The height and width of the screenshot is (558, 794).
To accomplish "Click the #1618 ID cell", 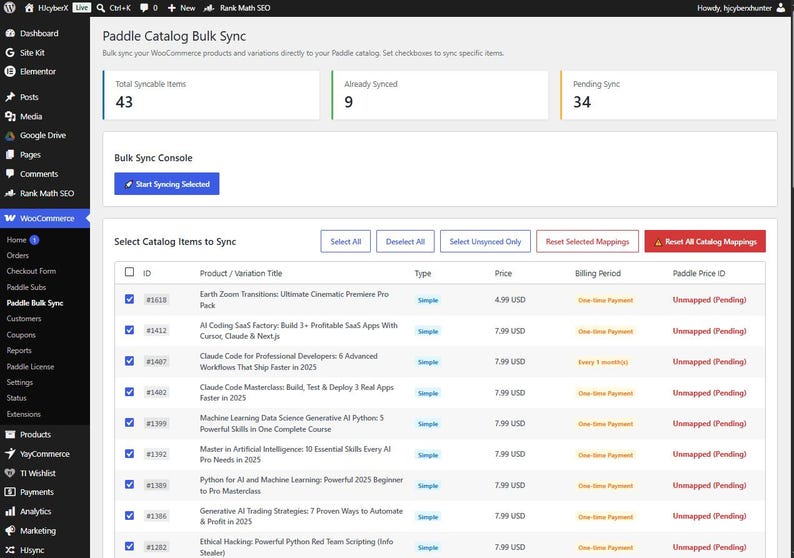I will [156, 300].
